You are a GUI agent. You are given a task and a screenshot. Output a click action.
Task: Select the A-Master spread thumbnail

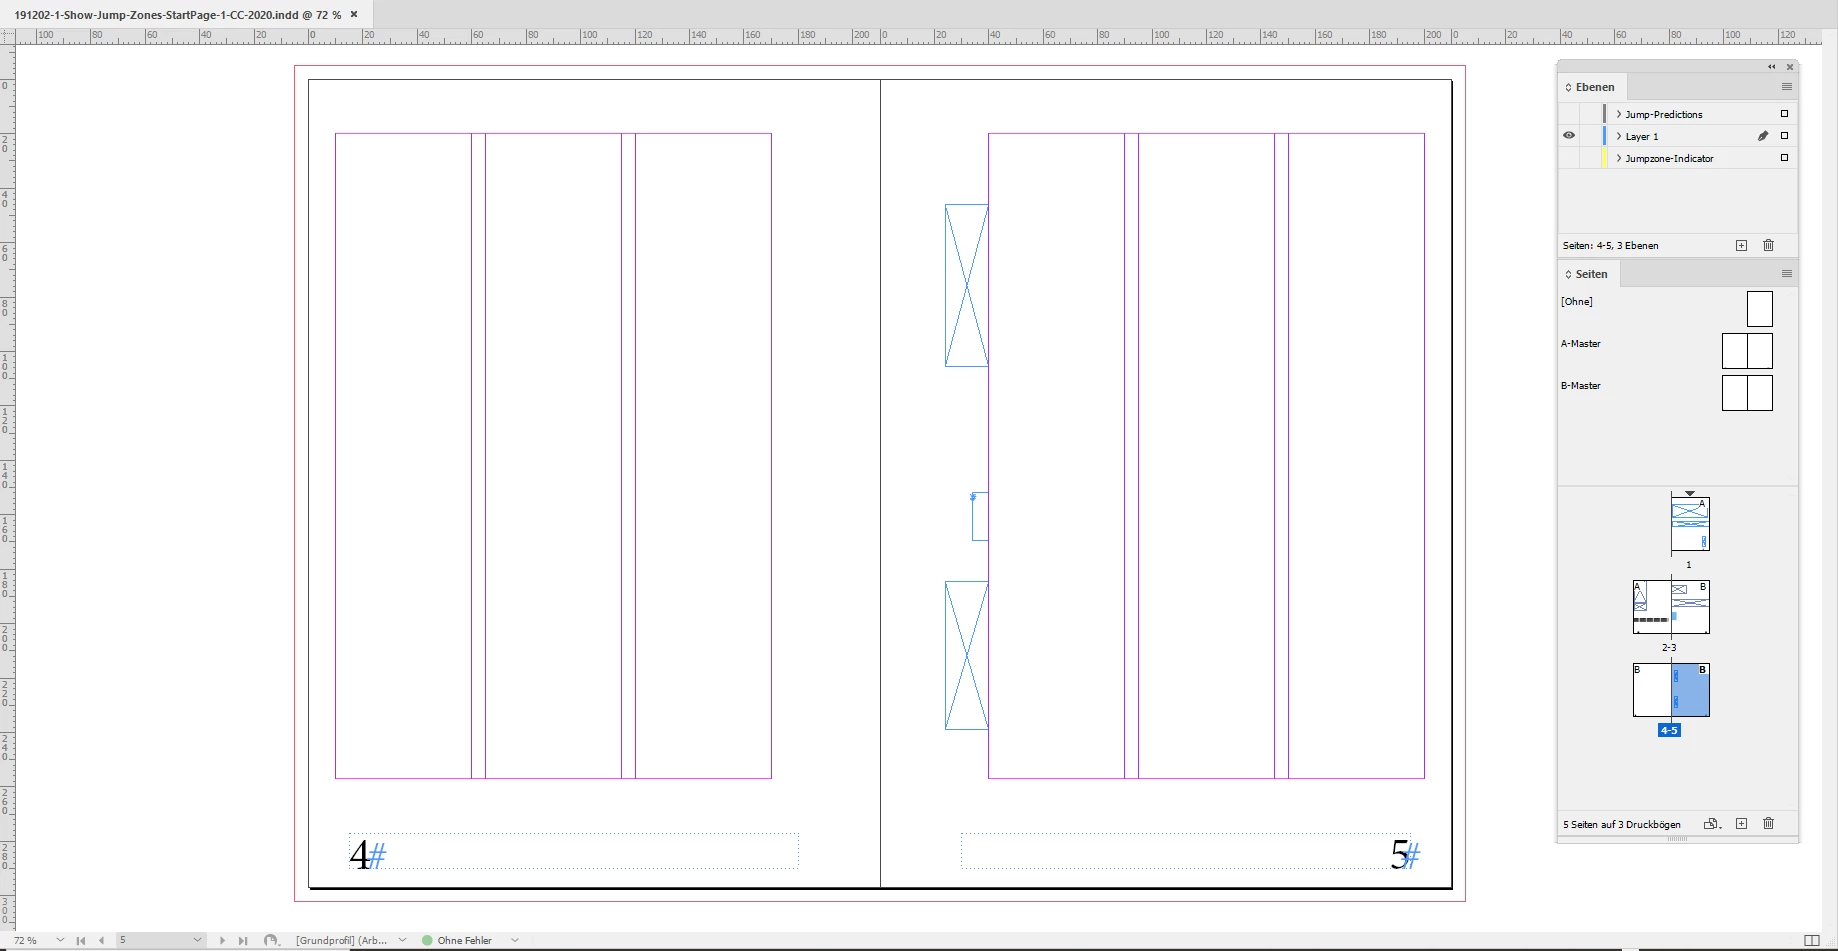[1747, 351]
